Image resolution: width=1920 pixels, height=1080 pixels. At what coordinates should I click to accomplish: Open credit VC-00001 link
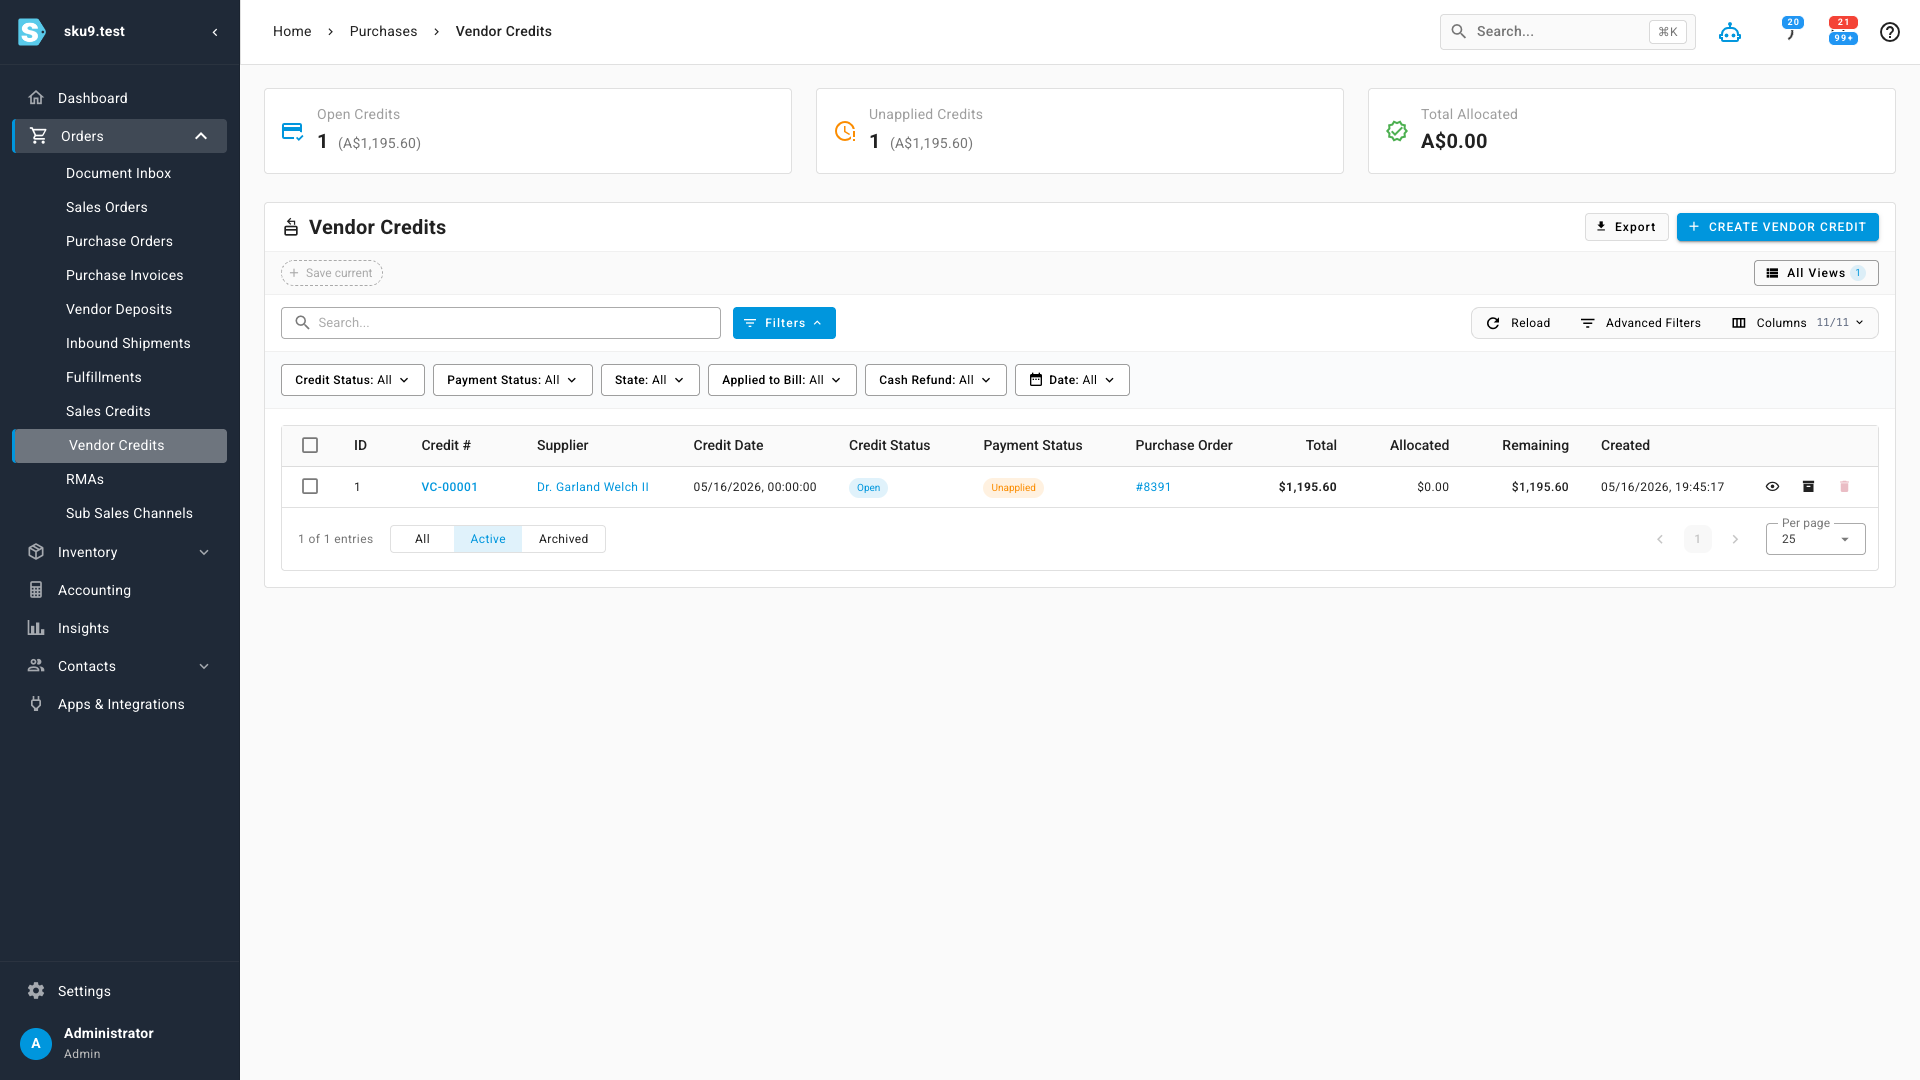coord(449,487)
